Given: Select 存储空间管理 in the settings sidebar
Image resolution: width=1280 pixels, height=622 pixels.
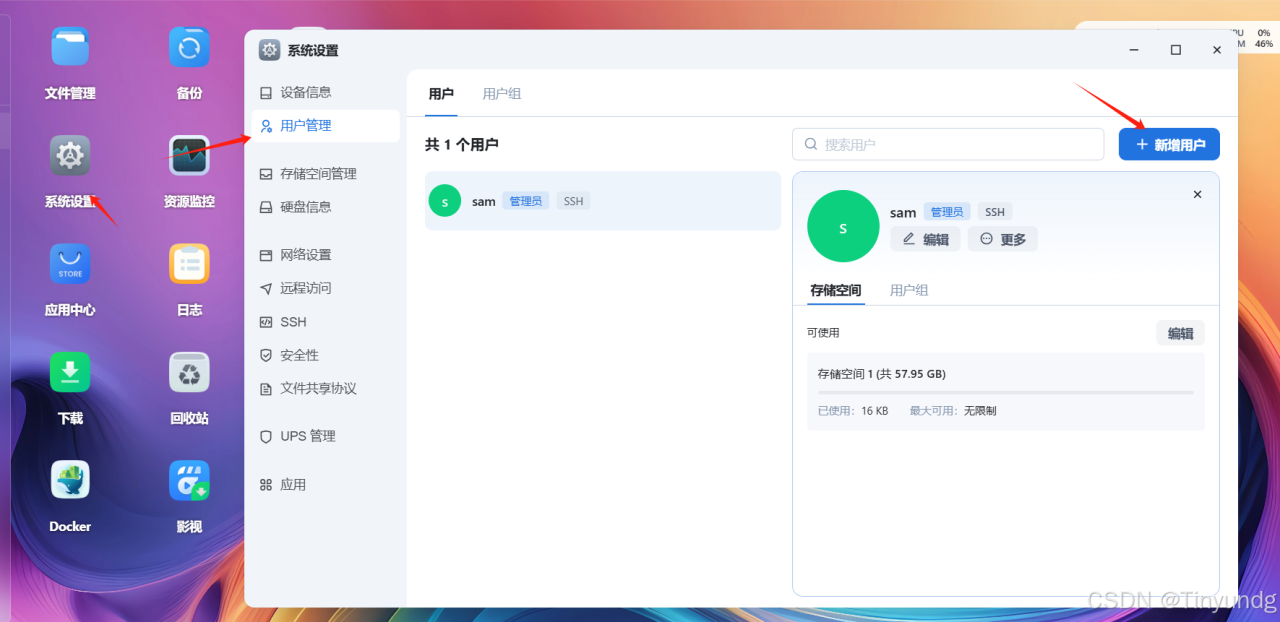Looking at the screenshot, I should (320, 173).
